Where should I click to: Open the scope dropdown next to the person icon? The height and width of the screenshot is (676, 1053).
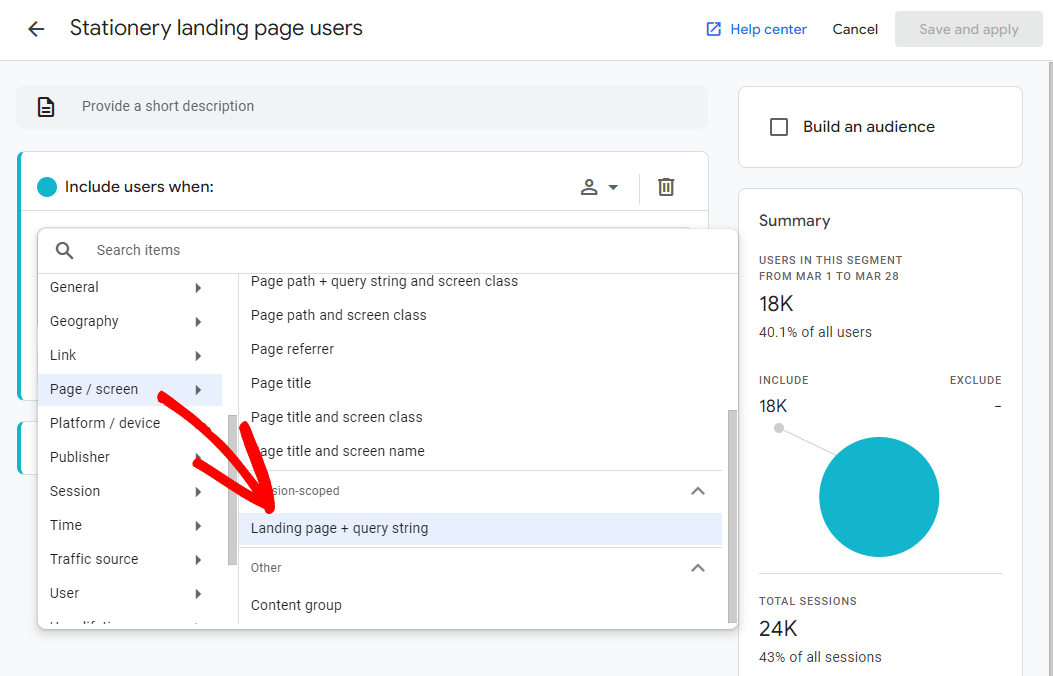click(x=613, y=187)
